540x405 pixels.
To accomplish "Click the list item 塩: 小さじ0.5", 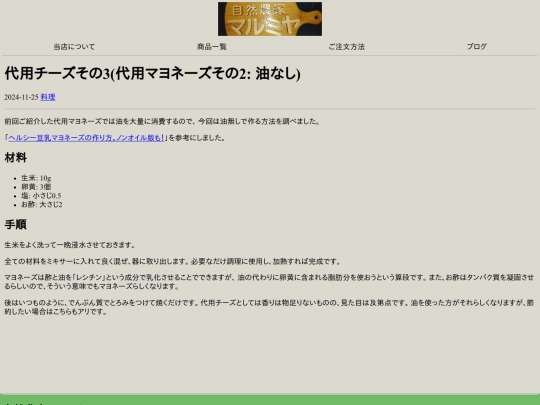I will pos(41,196).
